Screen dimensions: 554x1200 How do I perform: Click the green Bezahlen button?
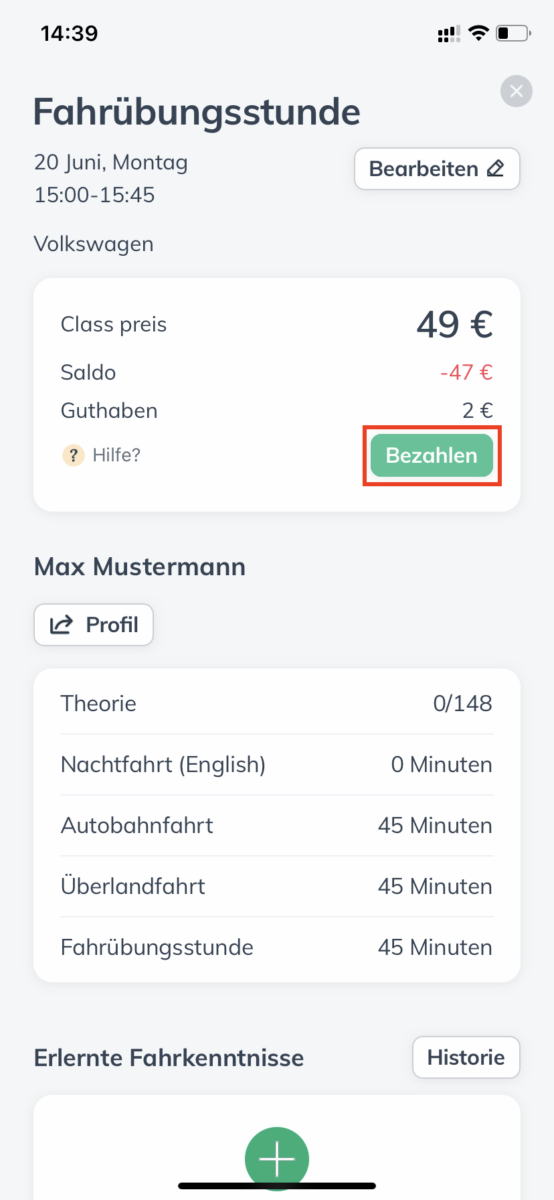(431, 455)
